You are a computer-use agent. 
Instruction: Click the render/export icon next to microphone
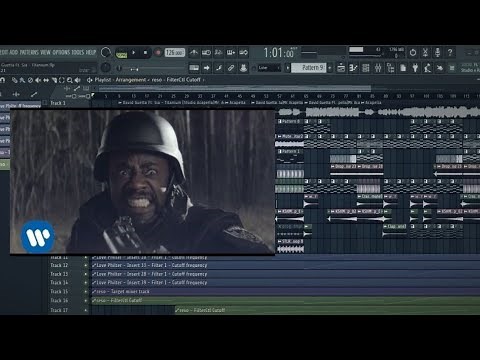(x=425, y=52)
